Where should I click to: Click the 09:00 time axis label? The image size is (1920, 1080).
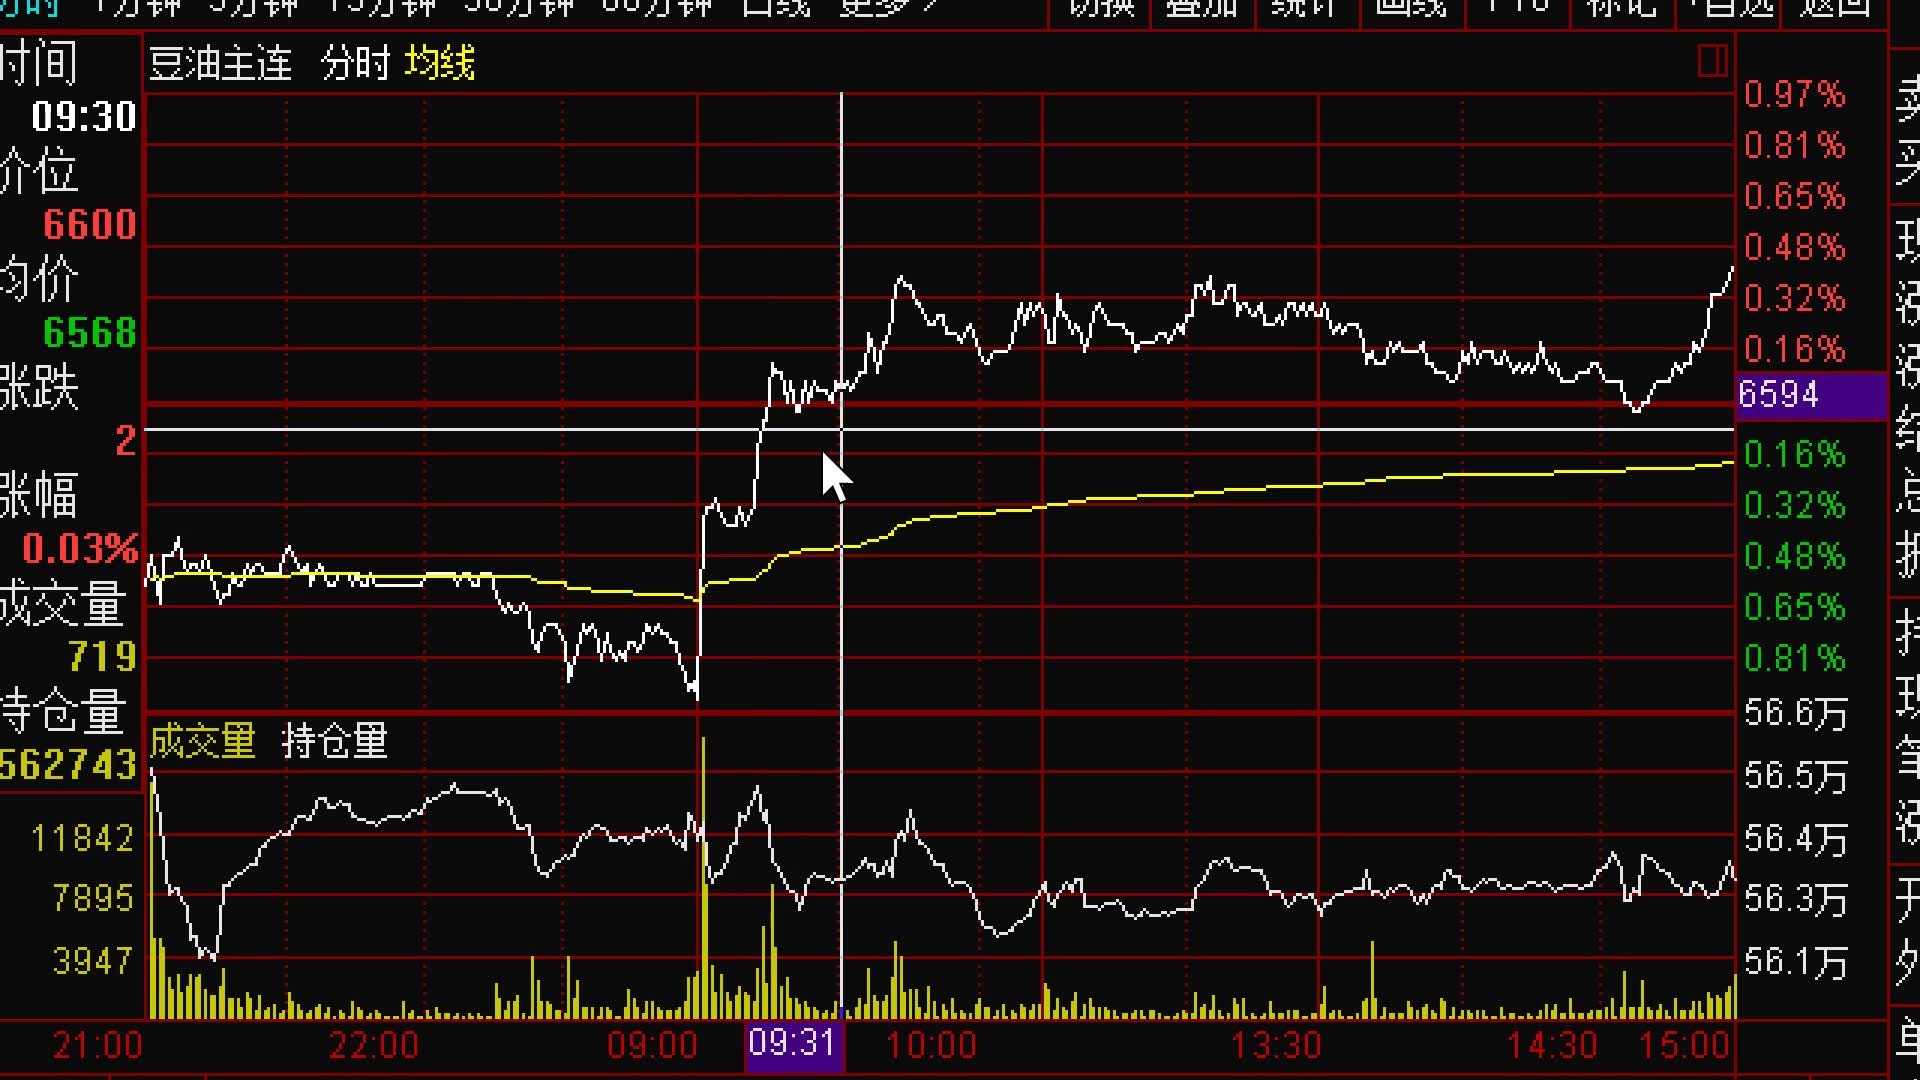[652, 1046]
